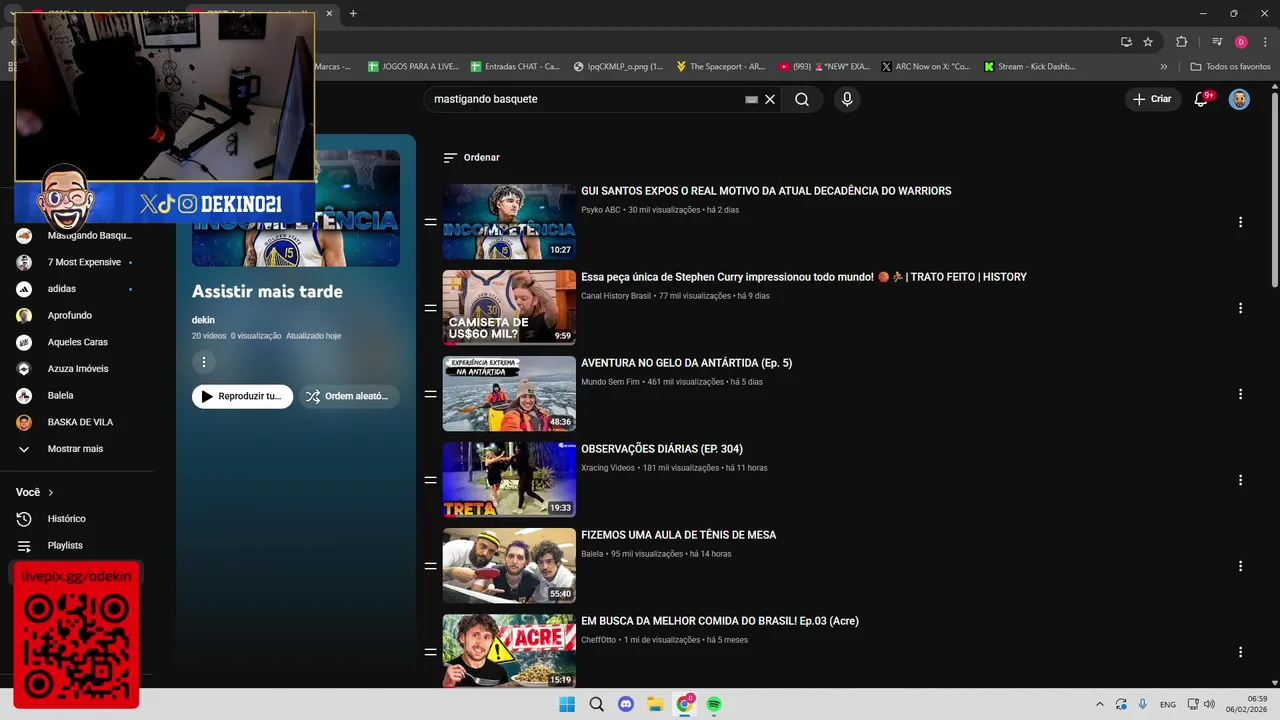Image resolution: width=1280 pixels, height=720 pixels.
Task: Open the BASKA DE VILA subscription
Action: [80, 422]
